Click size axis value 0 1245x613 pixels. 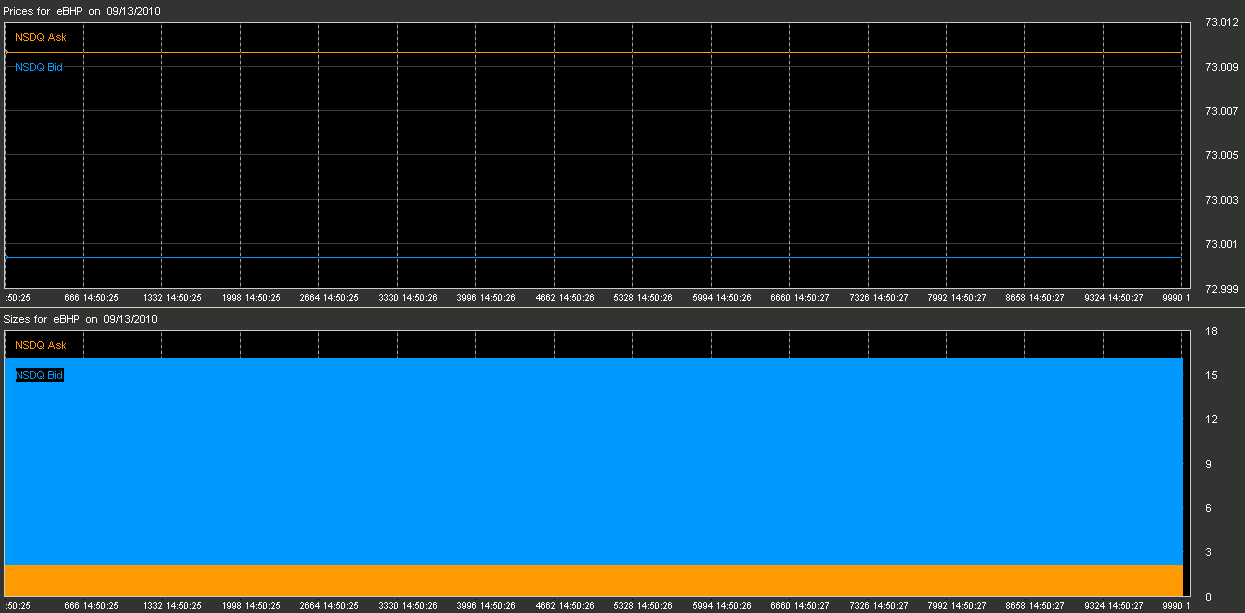click(1208, 597)
